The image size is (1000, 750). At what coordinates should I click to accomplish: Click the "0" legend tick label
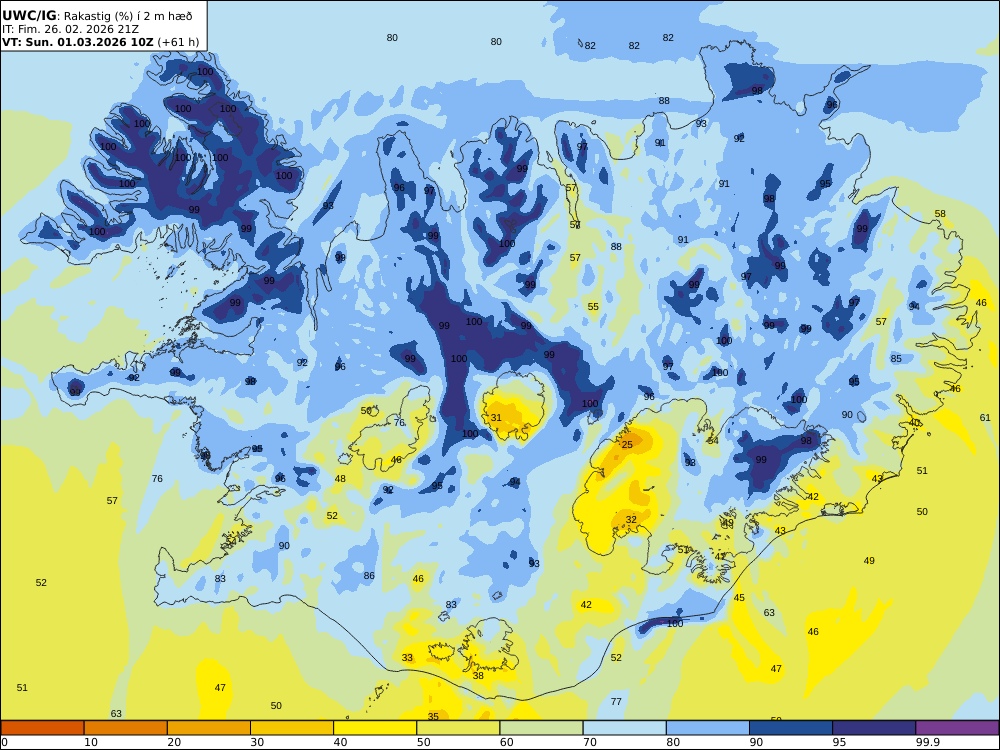(x=4, y=742)
